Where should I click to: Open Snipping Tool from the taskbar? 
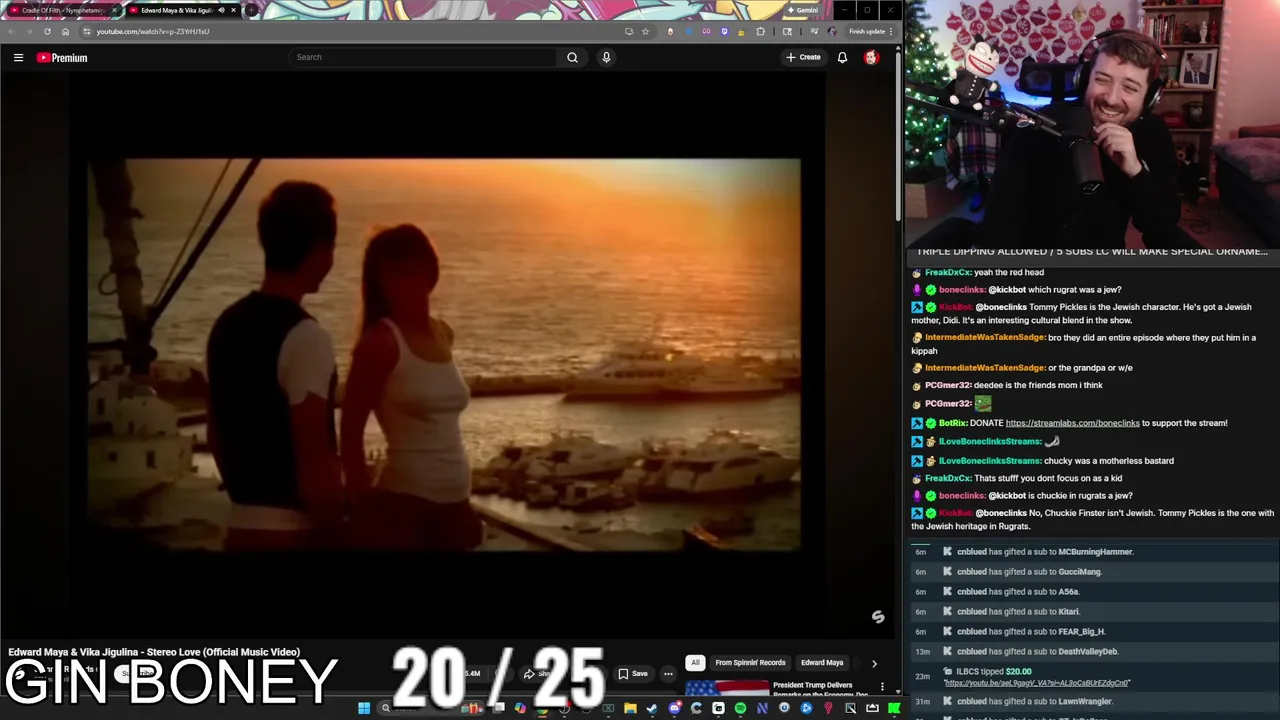(x=850, y=708)
